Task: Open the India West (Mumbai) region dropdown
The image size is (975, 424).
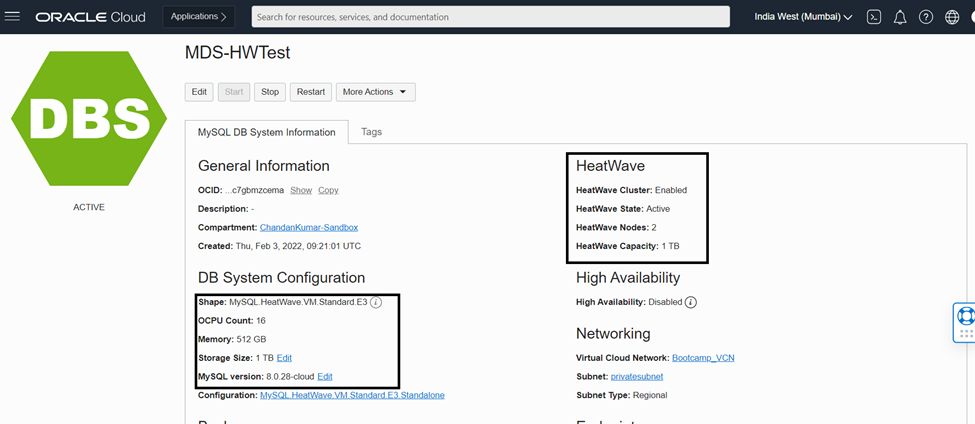Action: click(x=803, y=17)
